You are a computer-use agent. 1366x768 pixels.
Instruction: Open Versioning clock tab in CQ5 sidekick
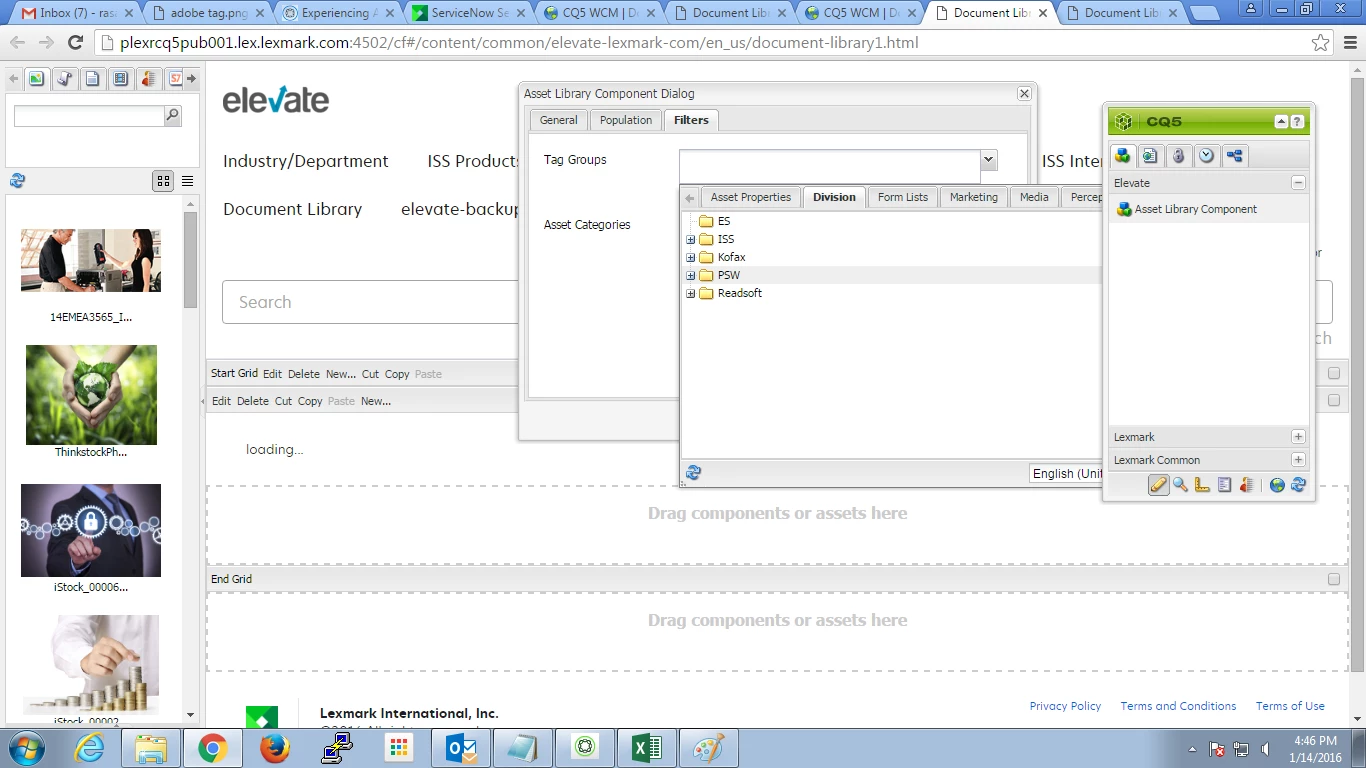coord(1207,155)
